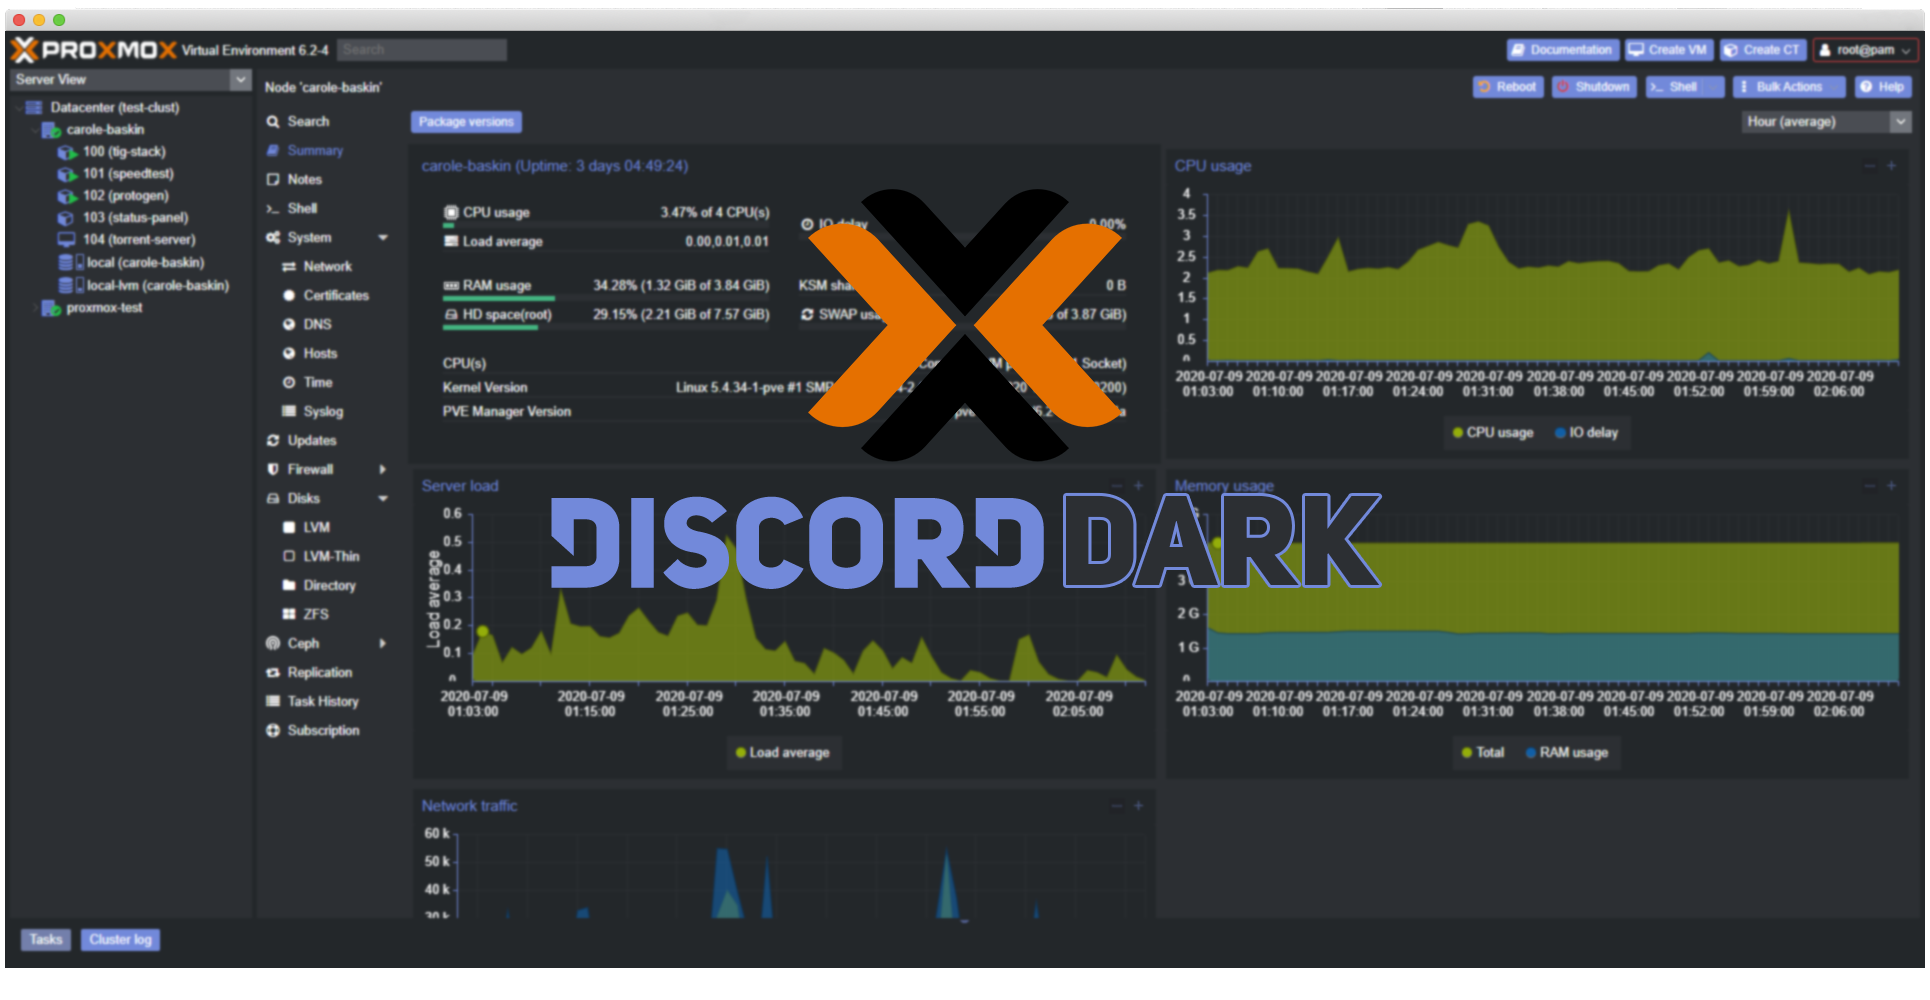Open the Ceph submenu arrow
The width and height of the screenshot is (1930, 1000).
click(383, 643)
